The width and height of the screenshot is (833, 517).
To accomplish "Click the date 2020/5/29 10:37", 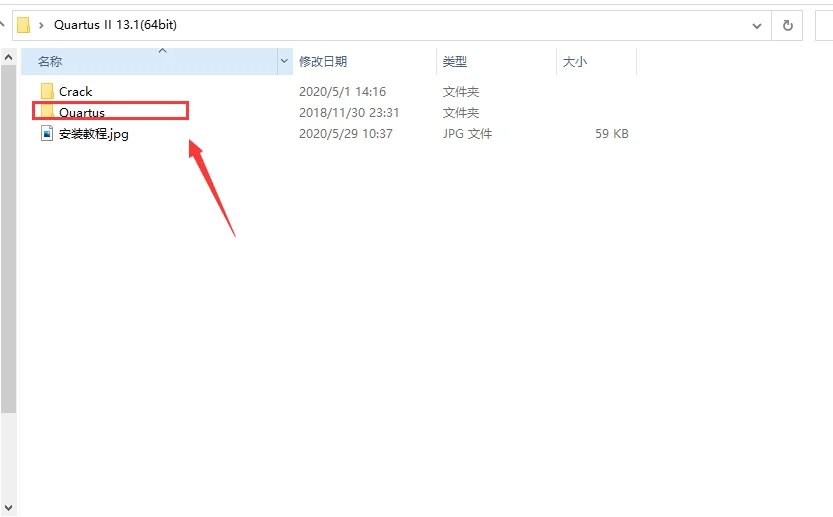I will (346, 133).
